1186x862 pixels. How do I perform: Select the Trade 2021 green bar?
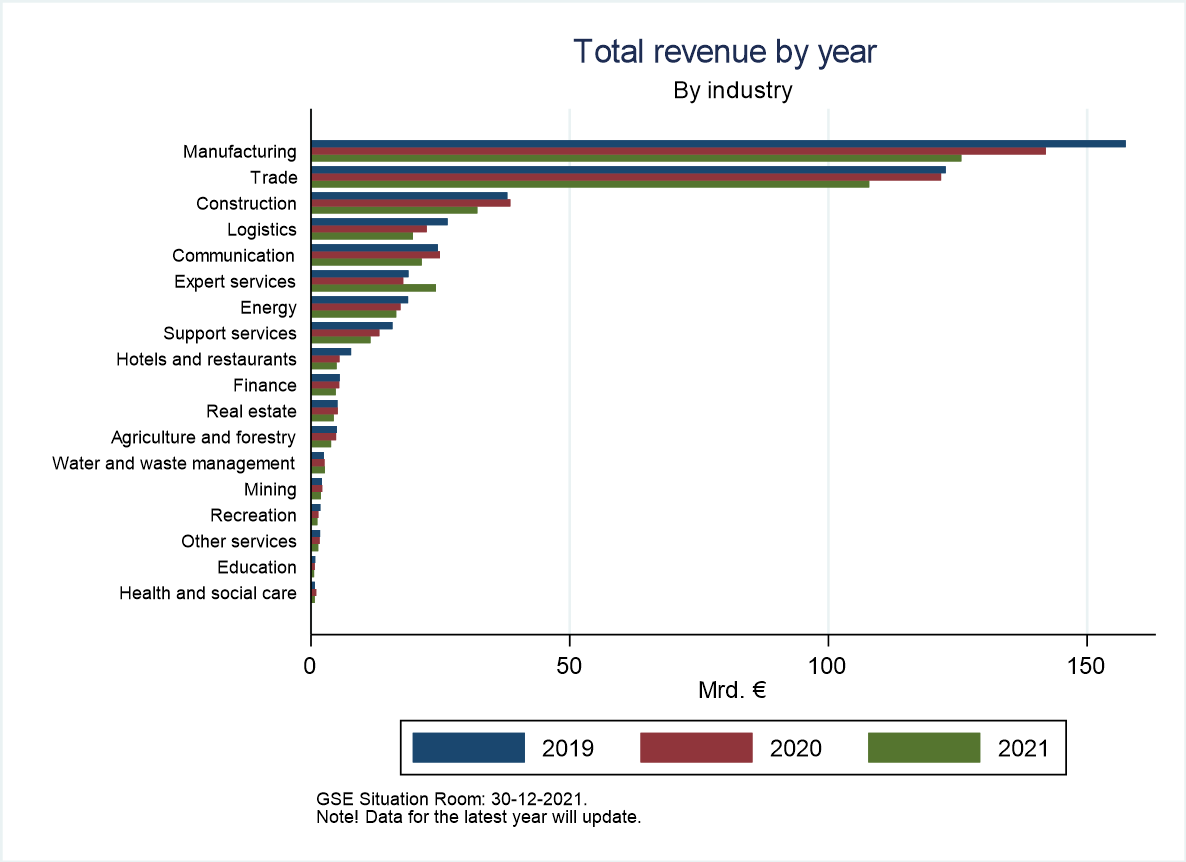(x=590, y=184)
